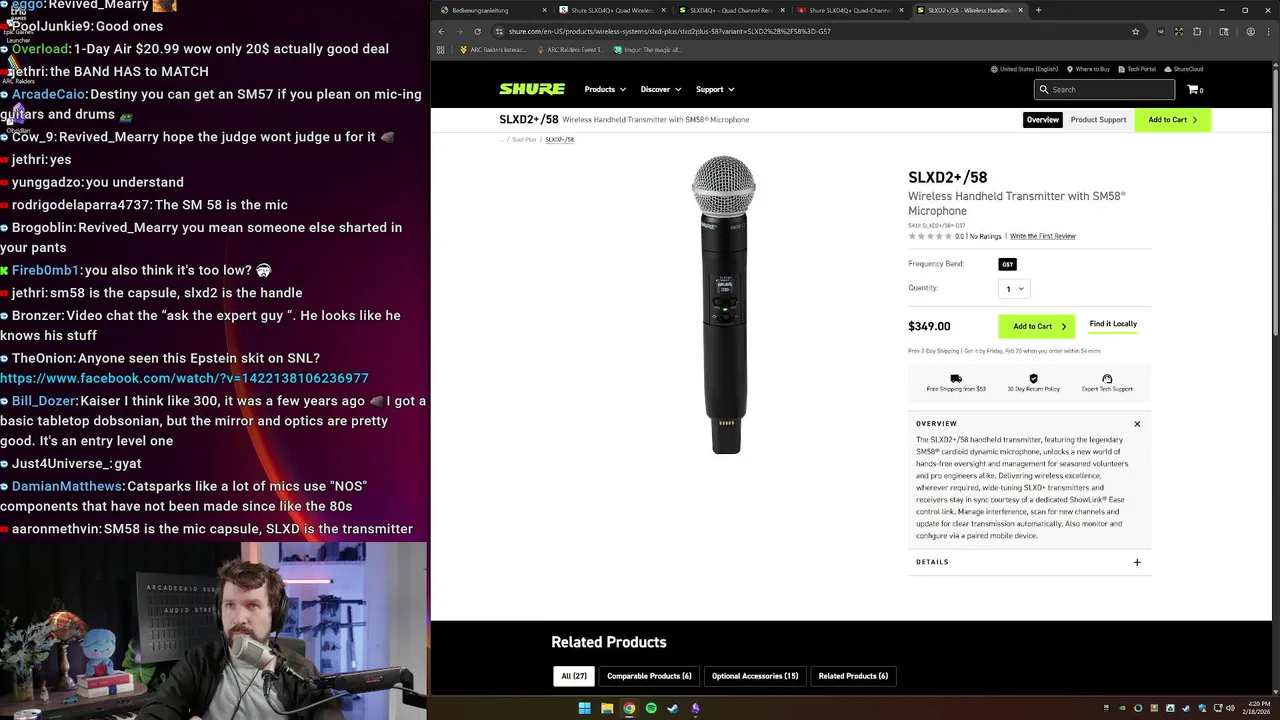Switch to the red-icon Shure SLXD4Q+ Quad-Channel tab
Viewport: 1280px width, 720px height.
point(850,10)
